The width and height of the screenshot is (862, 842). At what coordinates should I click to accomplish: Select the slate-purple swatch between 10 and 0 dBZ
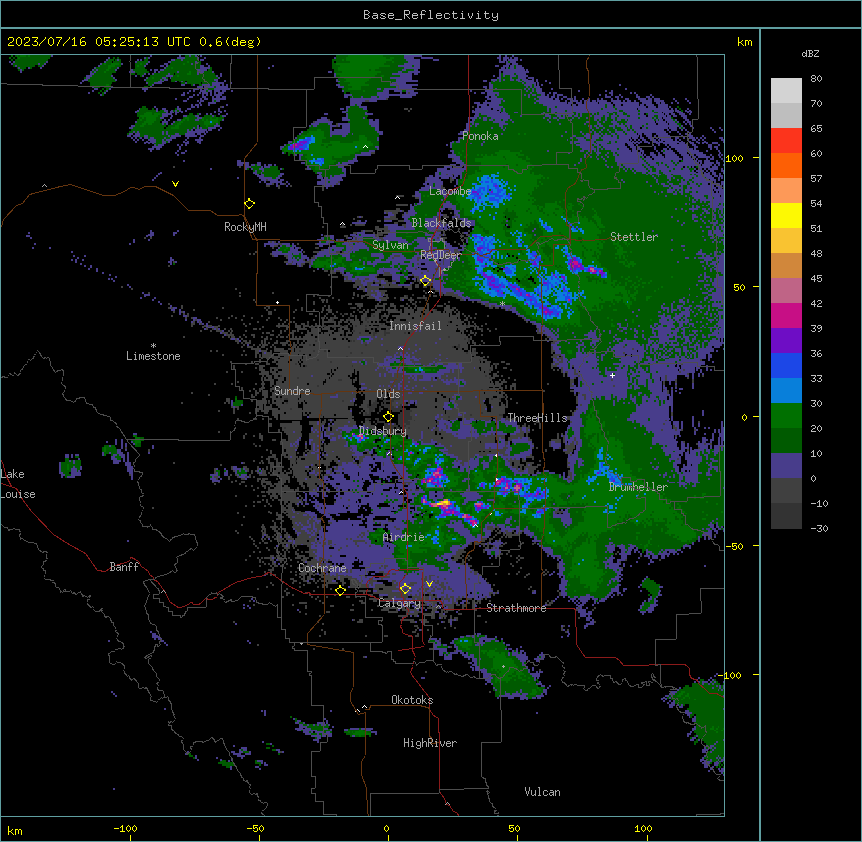[x=786, y=466]
